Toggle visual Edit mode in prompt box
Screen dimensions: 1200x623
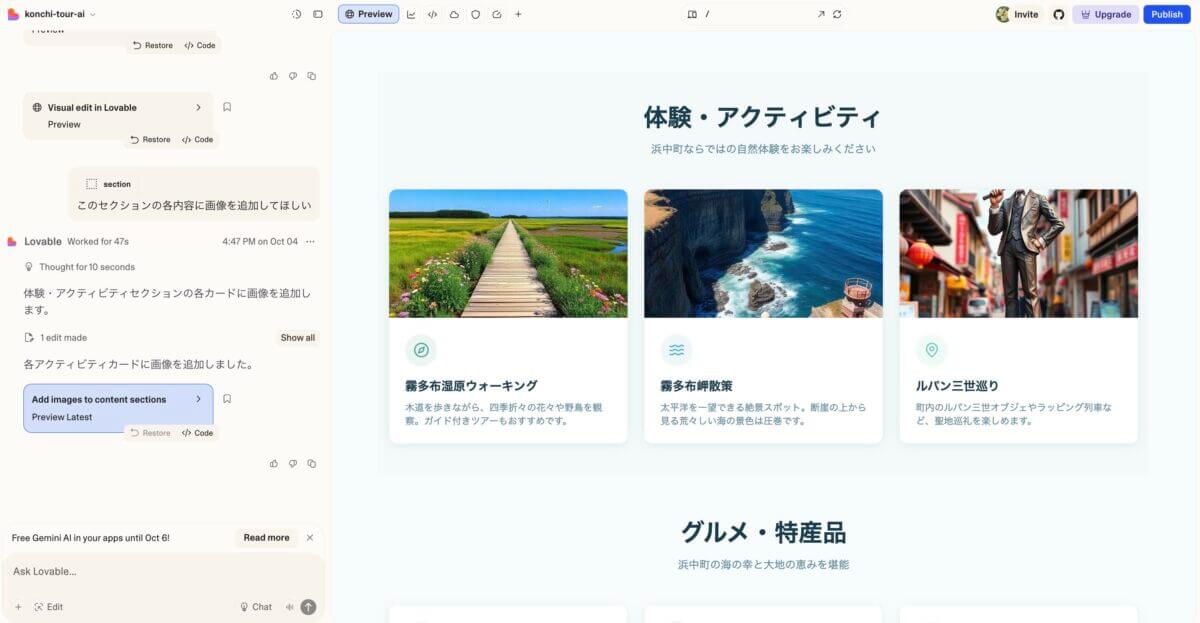pos(48,607)
